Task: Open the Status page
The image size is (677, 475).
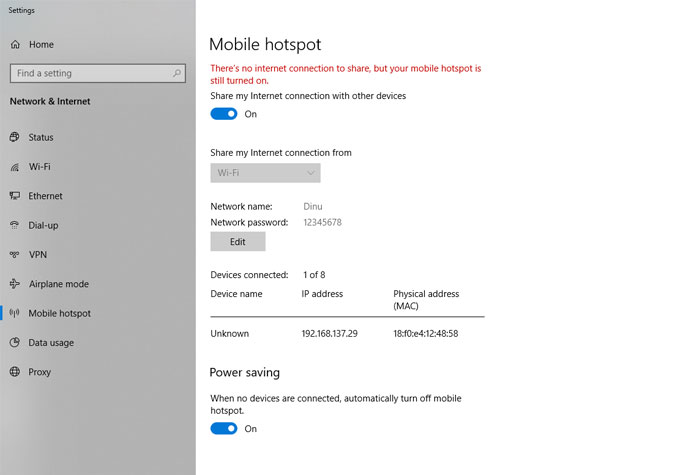Action: coord(41,137)
